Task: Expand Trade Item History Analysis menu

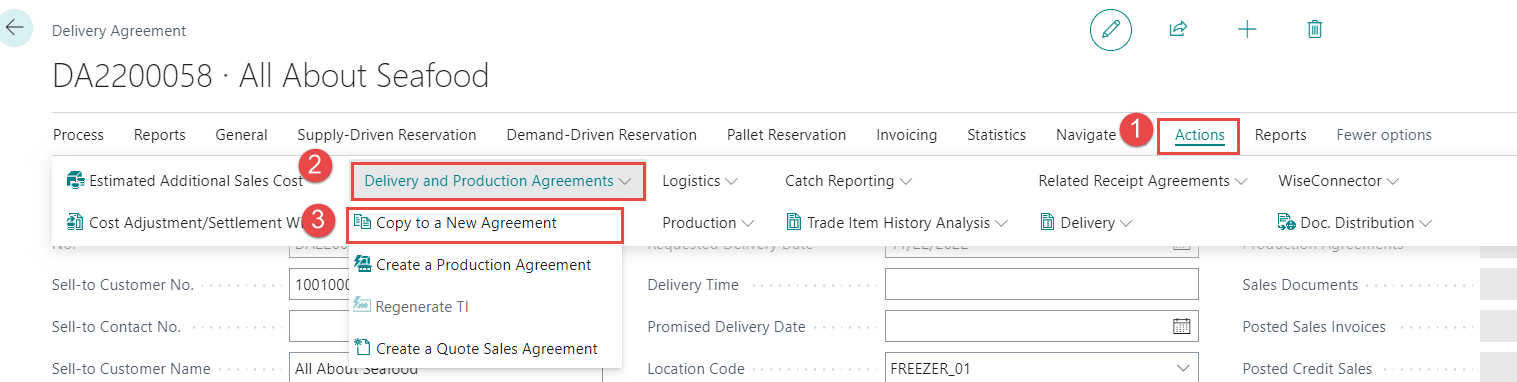Action: tap(897, 223)
